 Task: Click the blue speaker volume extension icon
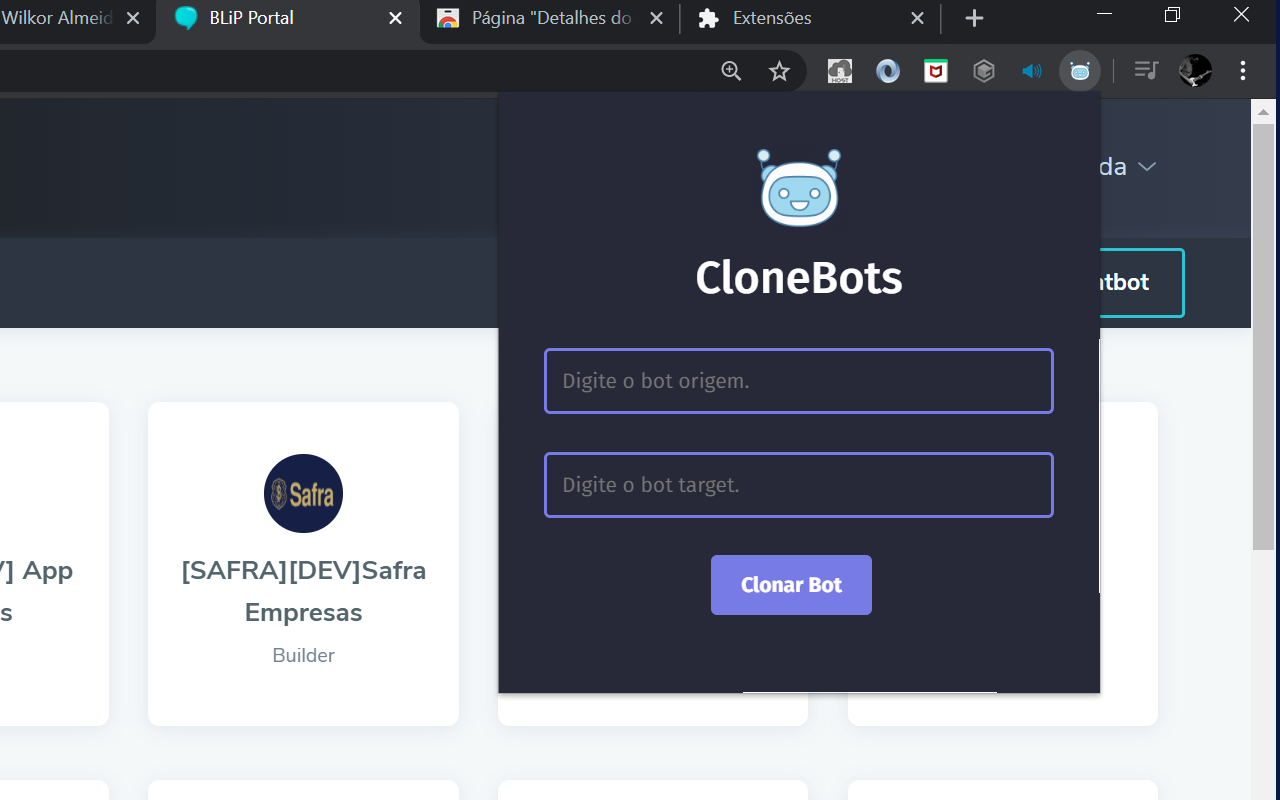pyautogui.click(x=1031, y=71)
